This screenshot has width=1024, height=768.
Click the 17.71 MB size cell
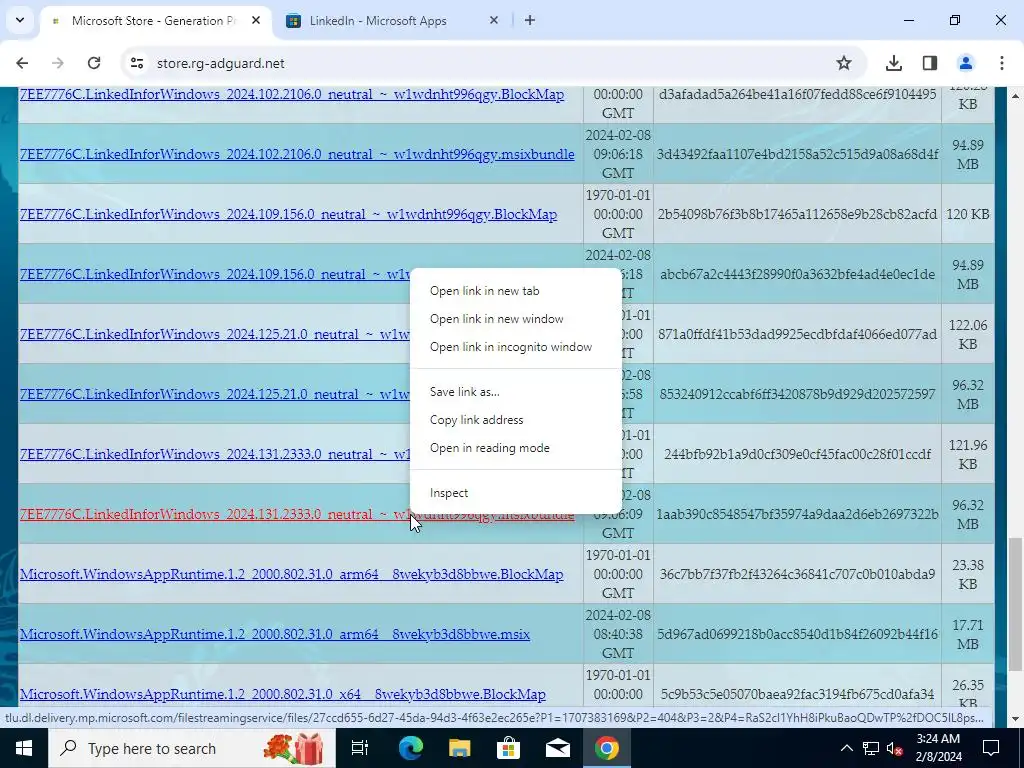pyautogui.click(x=968, y=635)
